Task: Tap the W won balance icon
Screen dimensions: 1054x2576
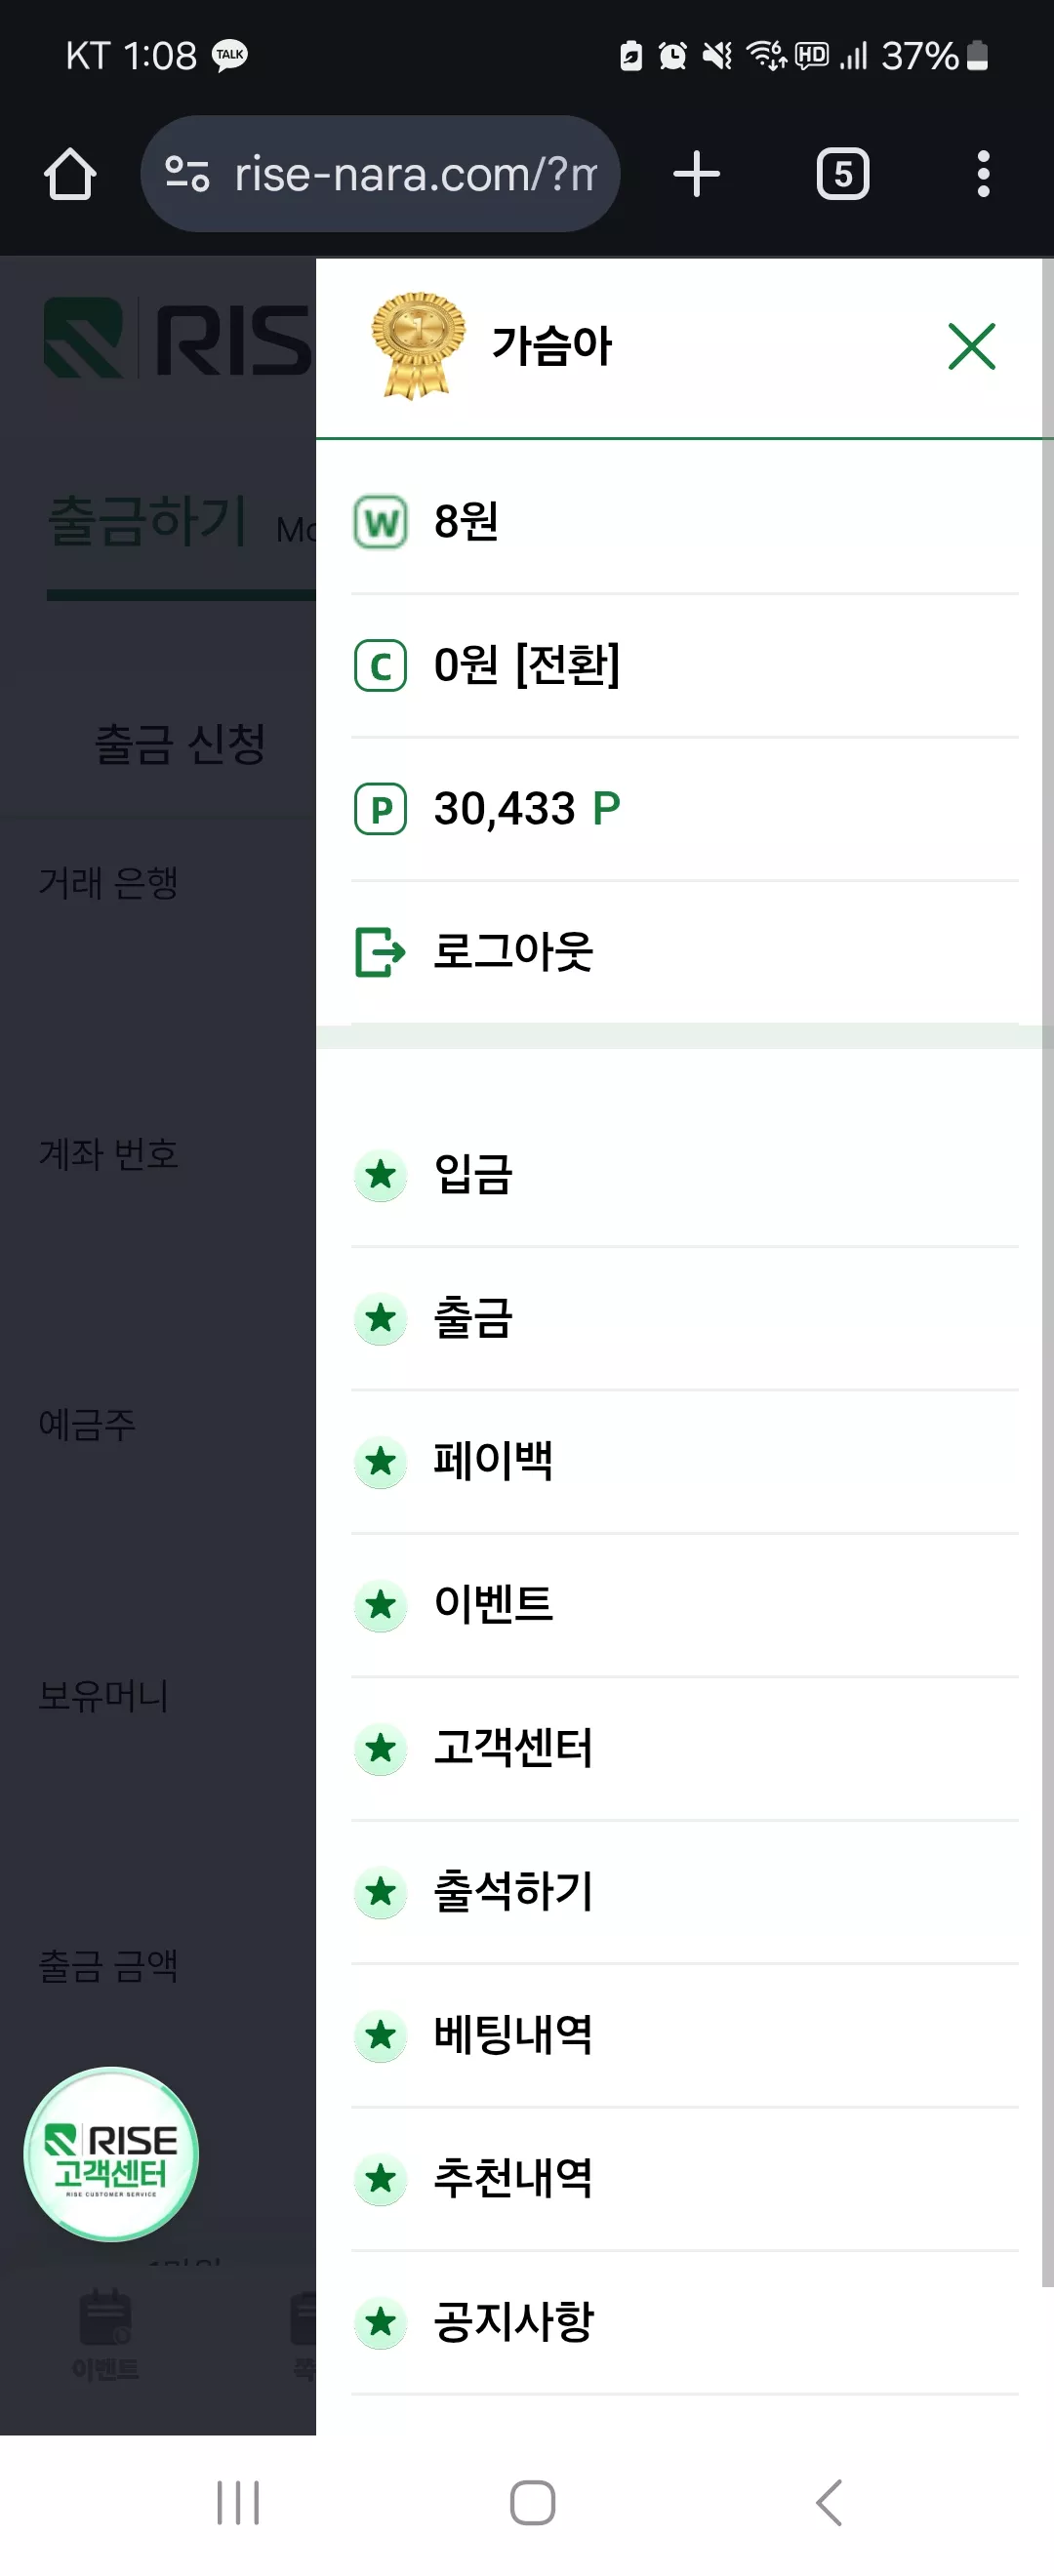Action: click(381, 522)
